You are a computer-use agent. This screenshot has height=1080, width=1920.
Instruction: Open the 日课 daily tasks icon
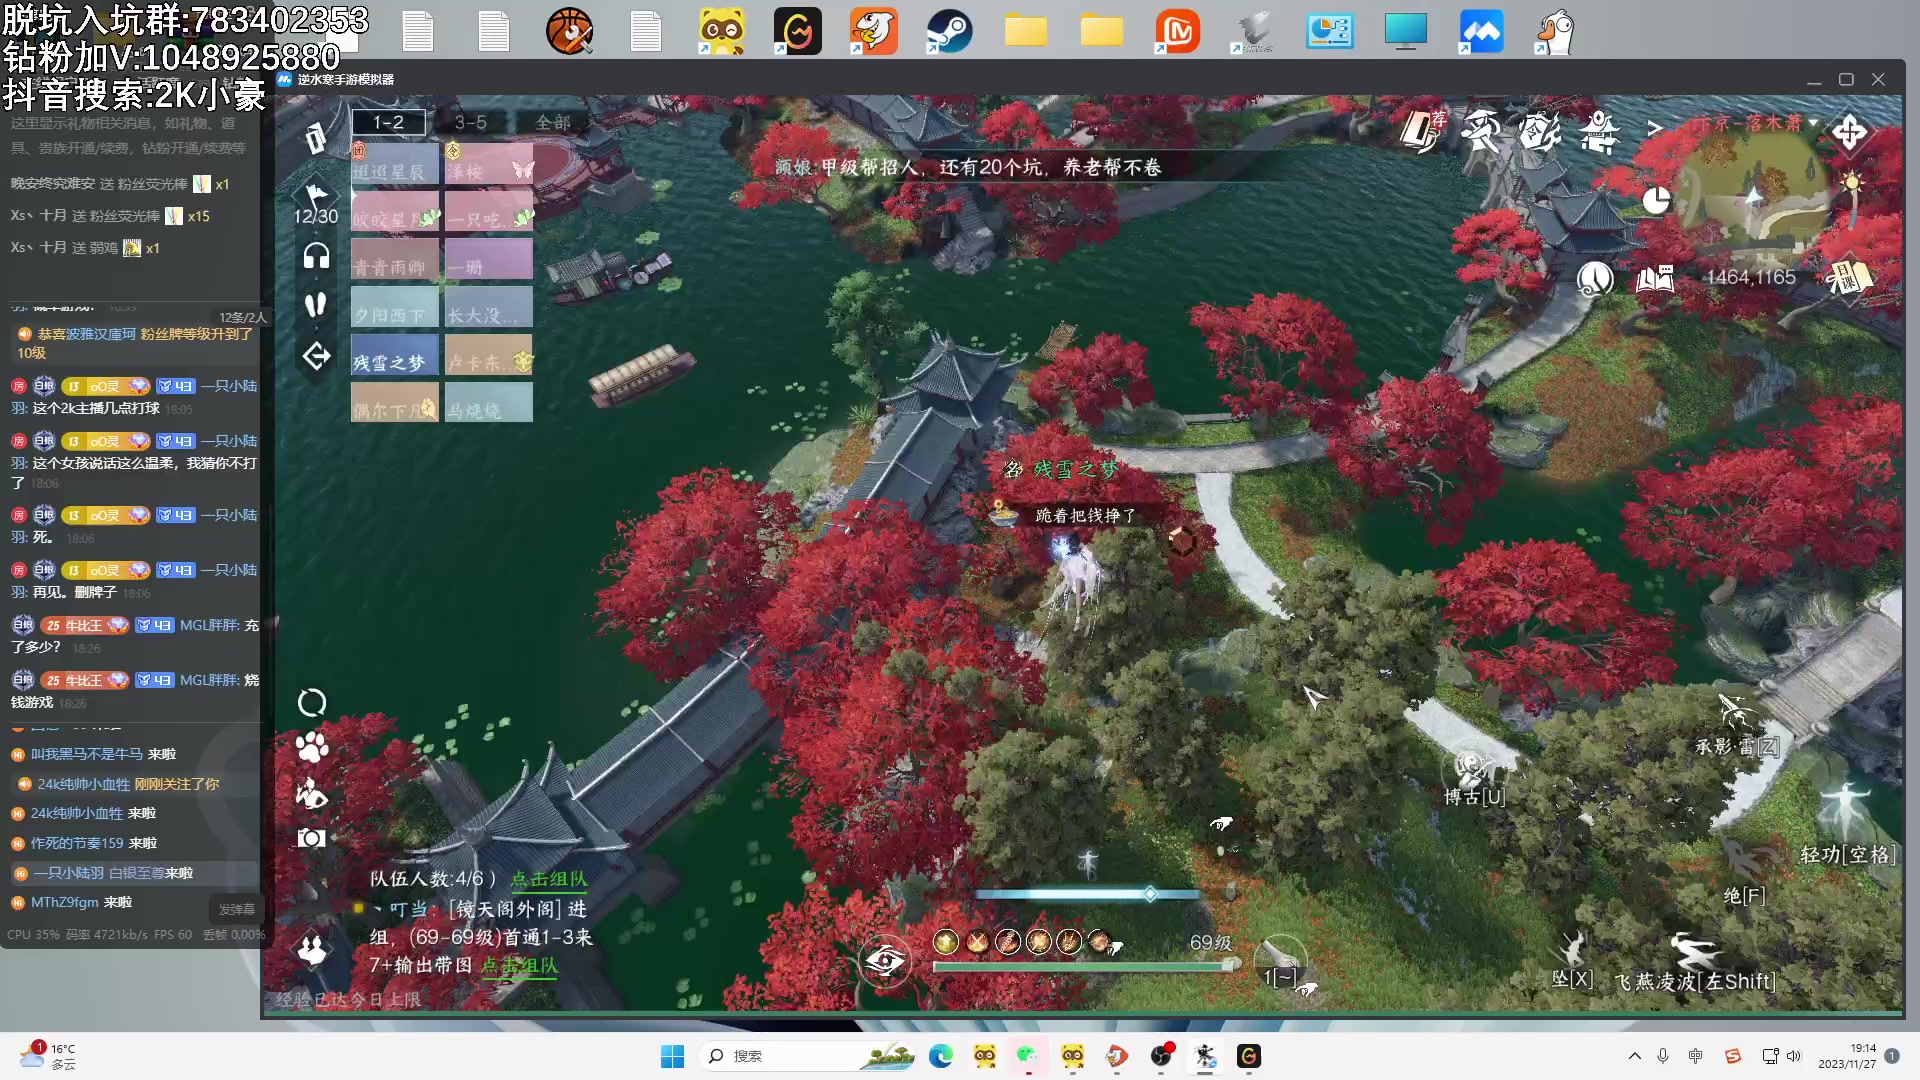pos(1848,277)
